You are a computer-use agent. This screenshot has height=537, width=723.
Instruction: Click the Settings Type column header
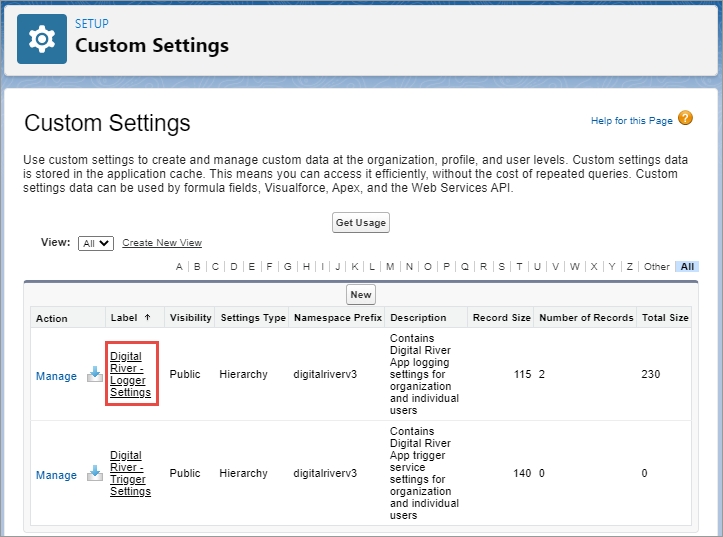(x=252, y=318)
